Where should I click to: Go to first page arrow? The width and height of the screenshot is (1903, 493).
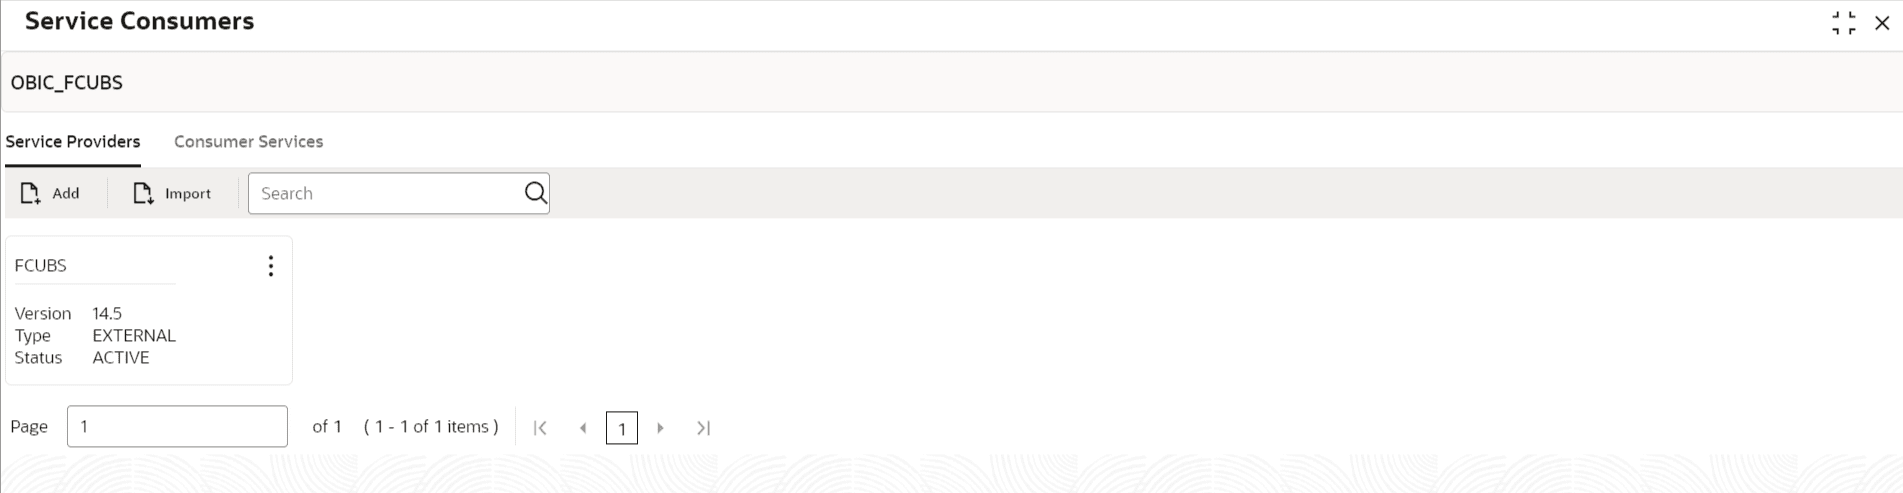(x=540, y=428)
